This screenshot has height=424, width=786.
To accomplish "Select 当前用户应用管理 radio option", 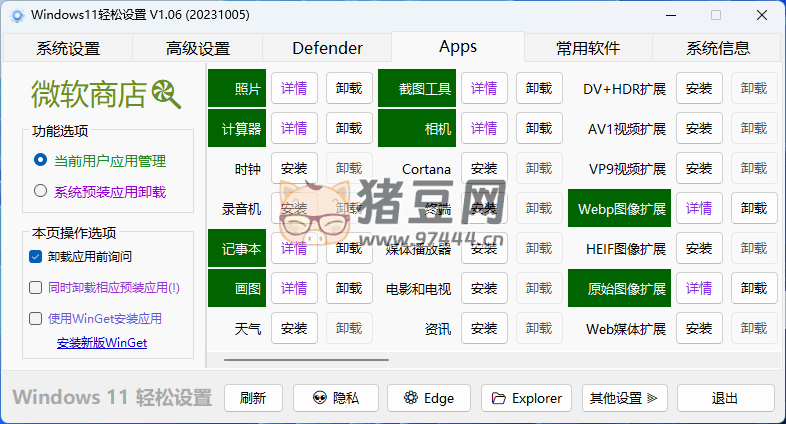I will [41, 160].
